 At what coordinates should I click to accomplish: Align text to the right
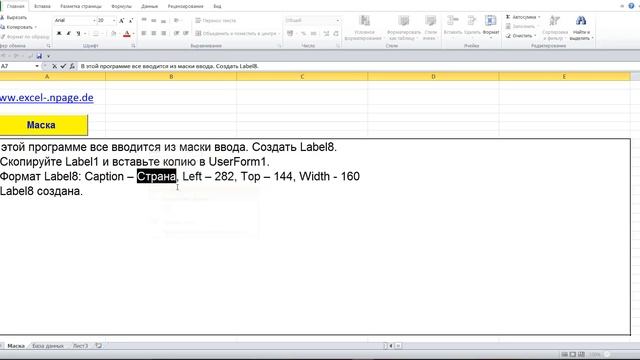click(163, 33)
